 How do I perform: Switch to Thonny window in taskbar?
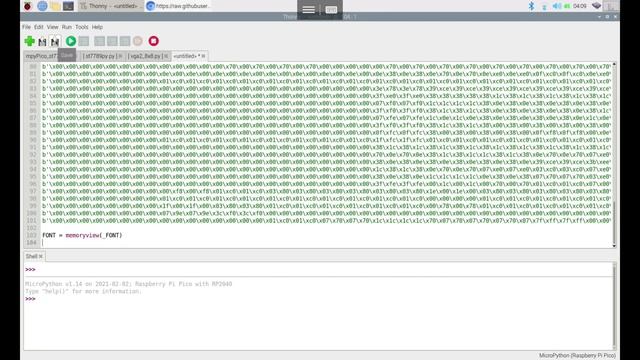(x=110, y=6)
